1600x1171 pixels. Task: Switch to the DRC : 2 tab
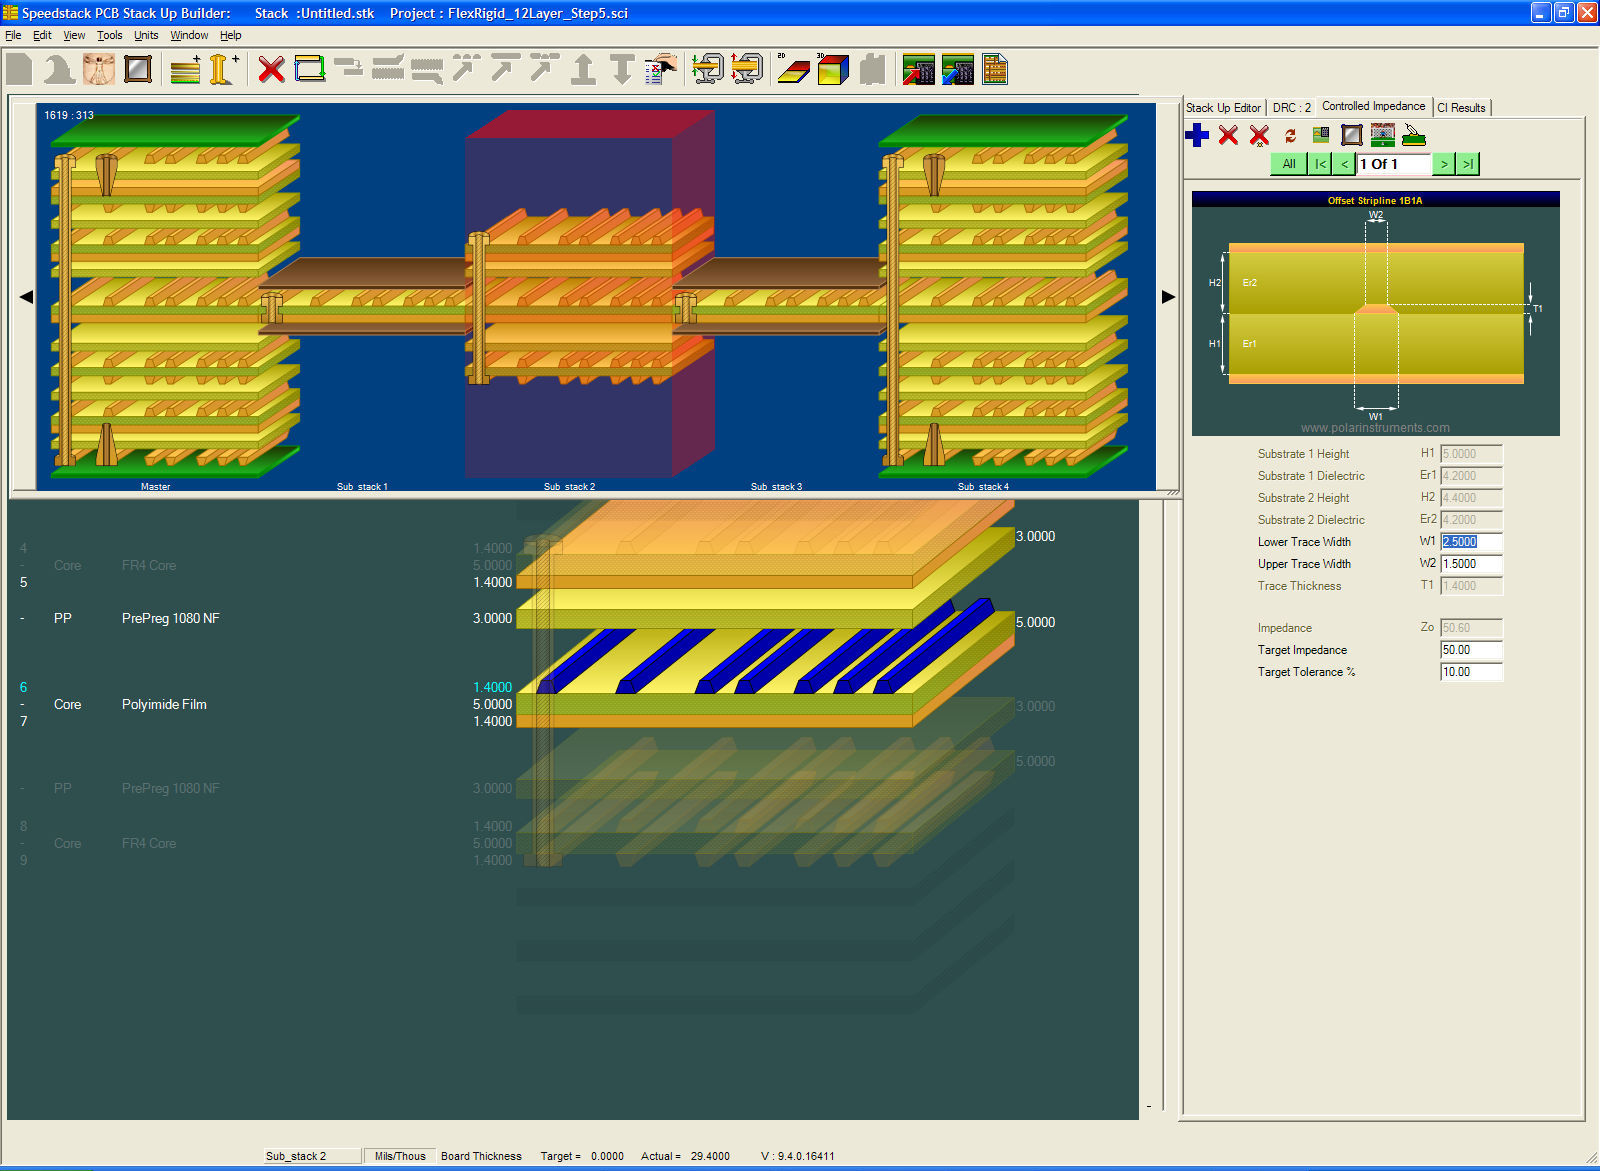coord(1291,107)
